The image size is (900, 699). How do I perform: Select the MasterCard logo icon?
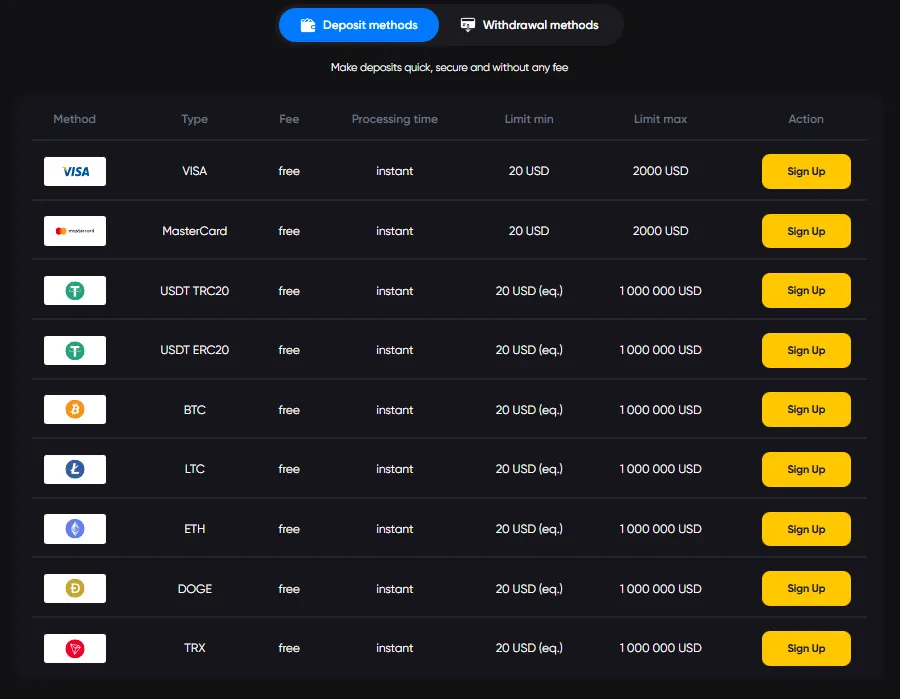pyautogui.click(x=74, y=231)
